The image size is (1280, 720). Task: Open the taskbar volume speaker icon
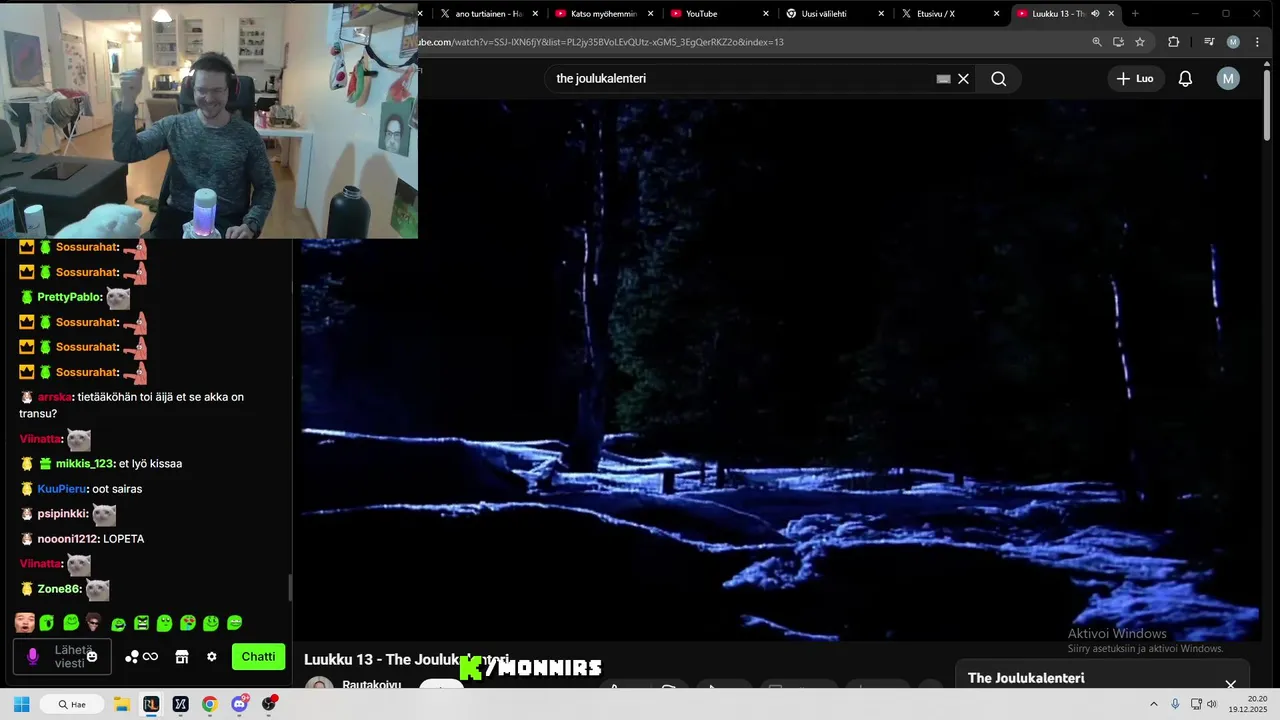click(1212, 704)
